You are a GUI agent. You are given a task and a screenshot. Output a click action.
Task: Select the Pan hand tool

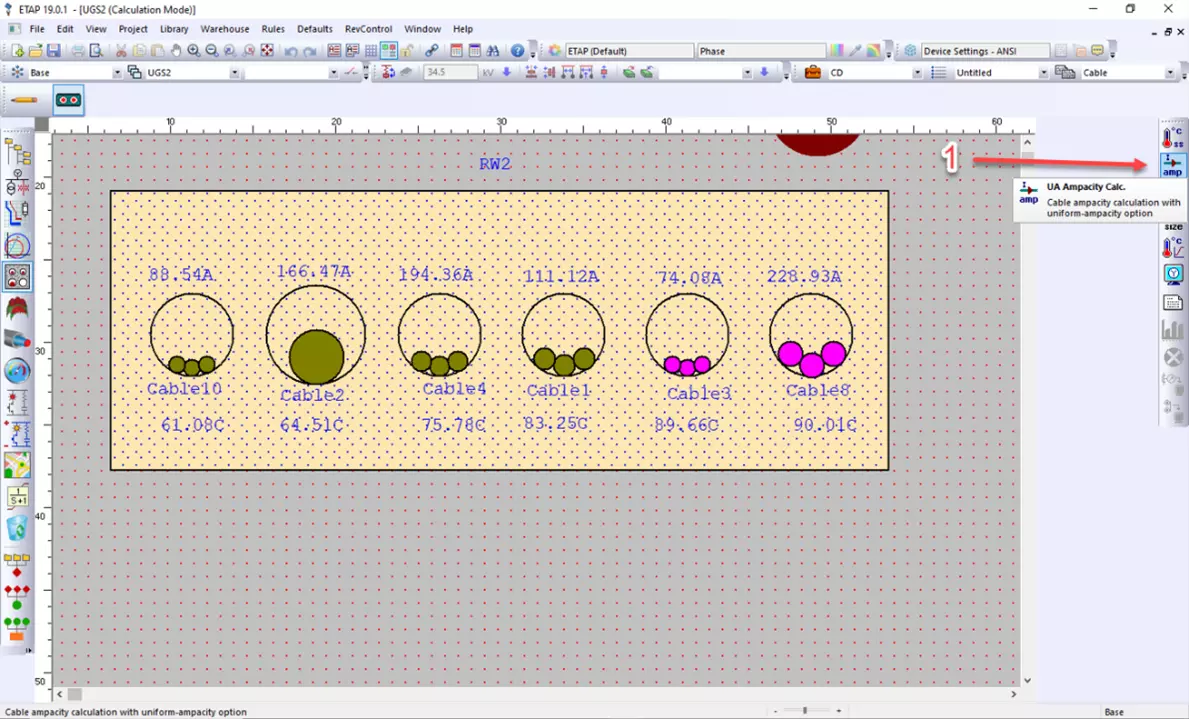tap(176, 50)
